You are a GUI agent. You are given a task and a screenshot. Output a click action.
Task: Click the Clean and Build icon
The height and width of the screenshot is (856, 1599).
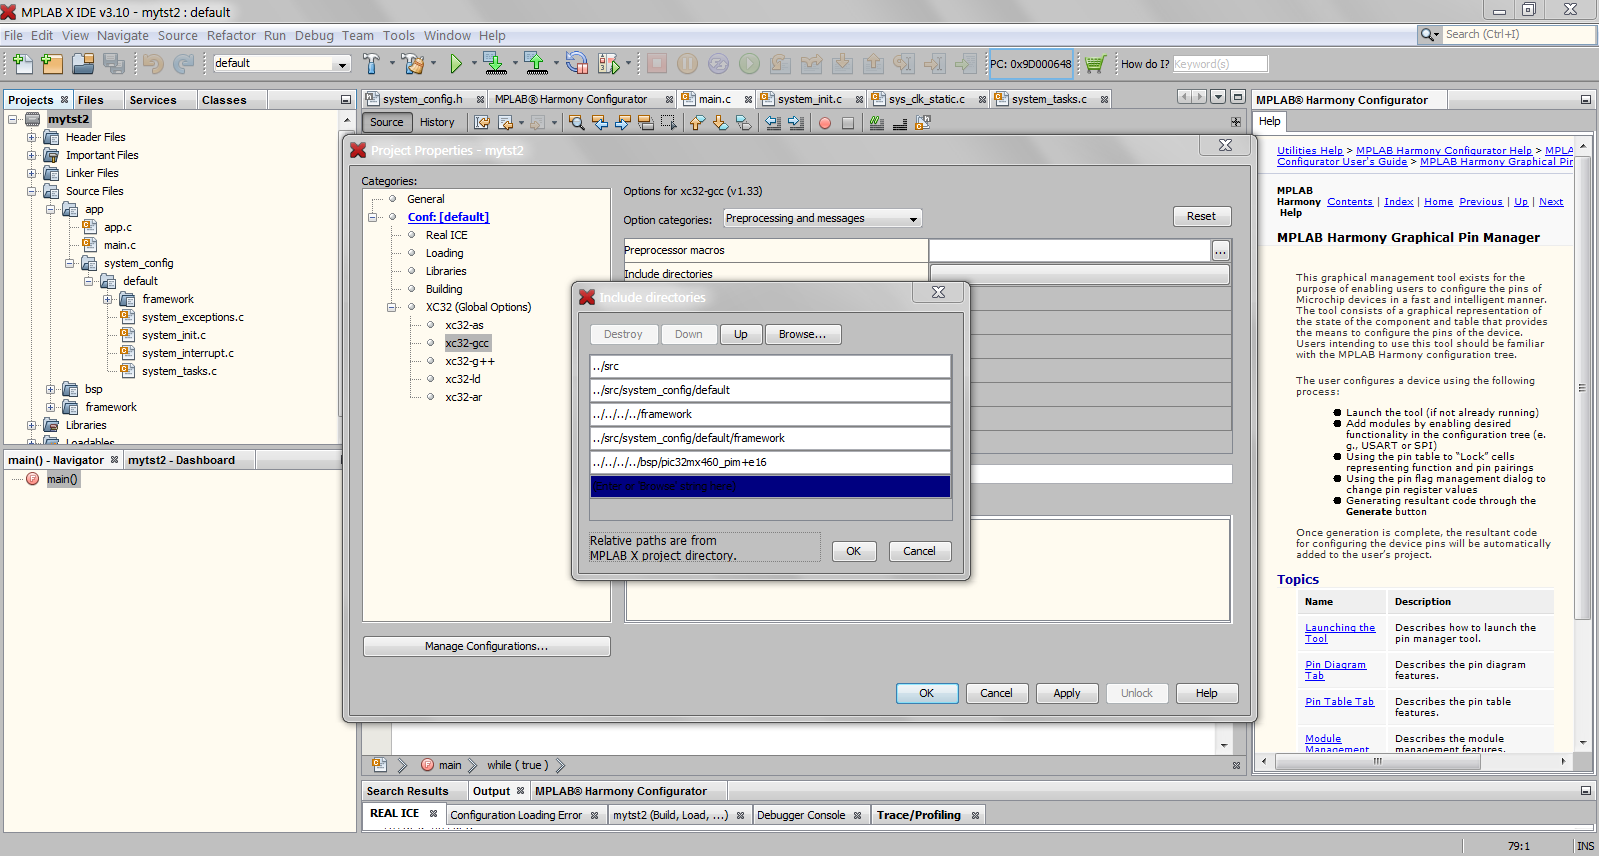click(x=413, y=64)
